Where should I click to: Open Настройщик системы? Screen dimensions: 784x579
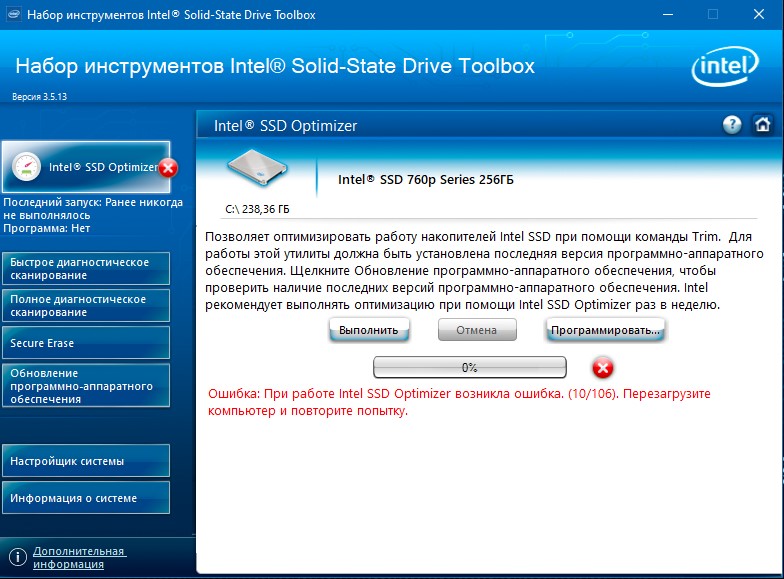pyautogui.click(x=86, y=460)
